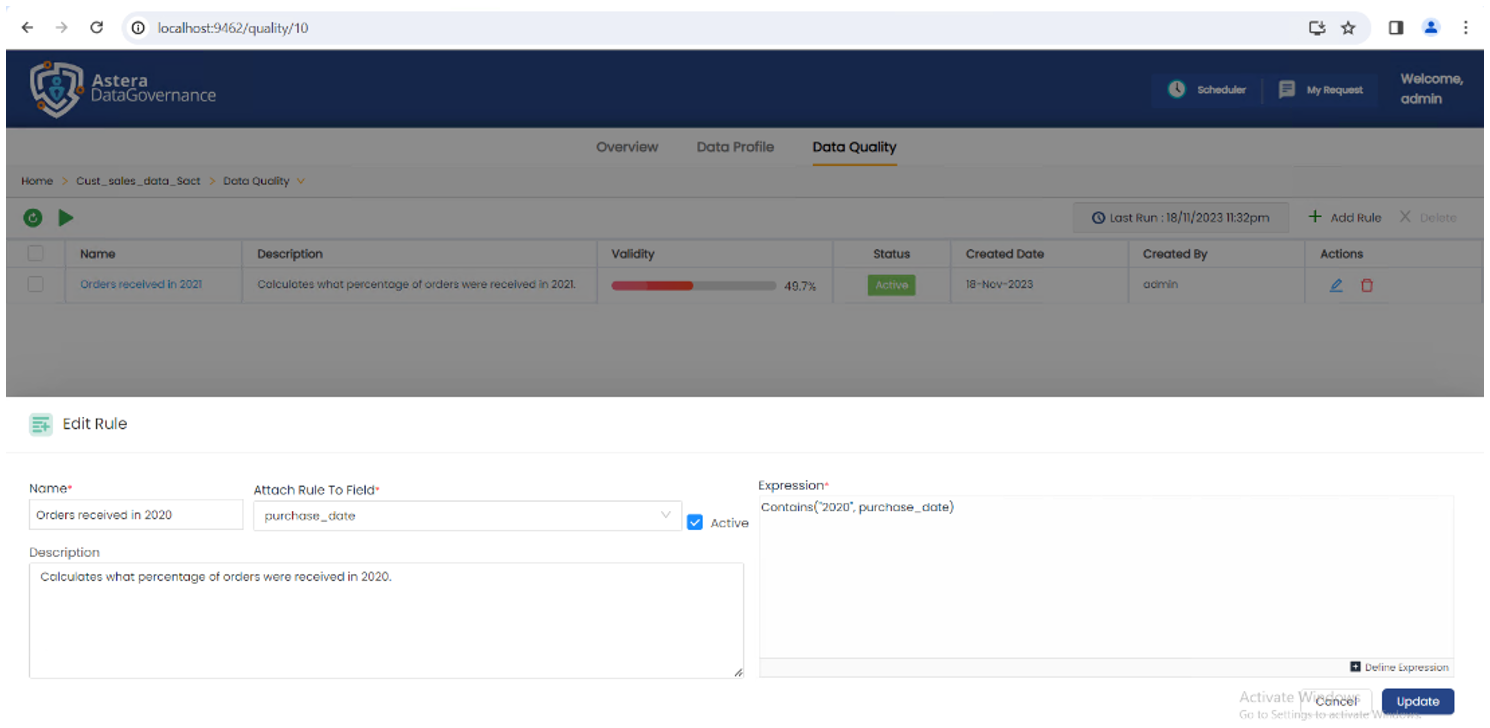Click the Actions column header

tap(1341, 254)
